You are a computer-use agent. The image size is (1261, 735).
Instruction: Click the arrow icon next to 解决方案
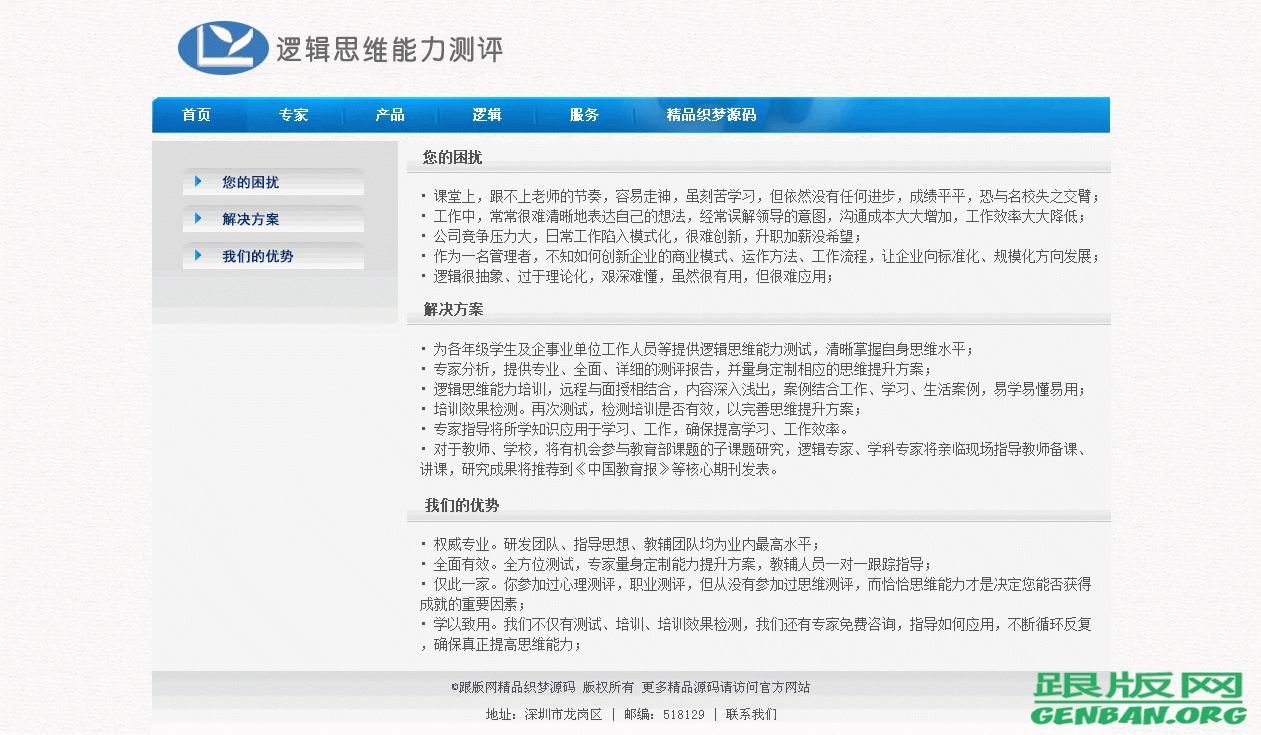pyautogui.click(x=196, y=219)
